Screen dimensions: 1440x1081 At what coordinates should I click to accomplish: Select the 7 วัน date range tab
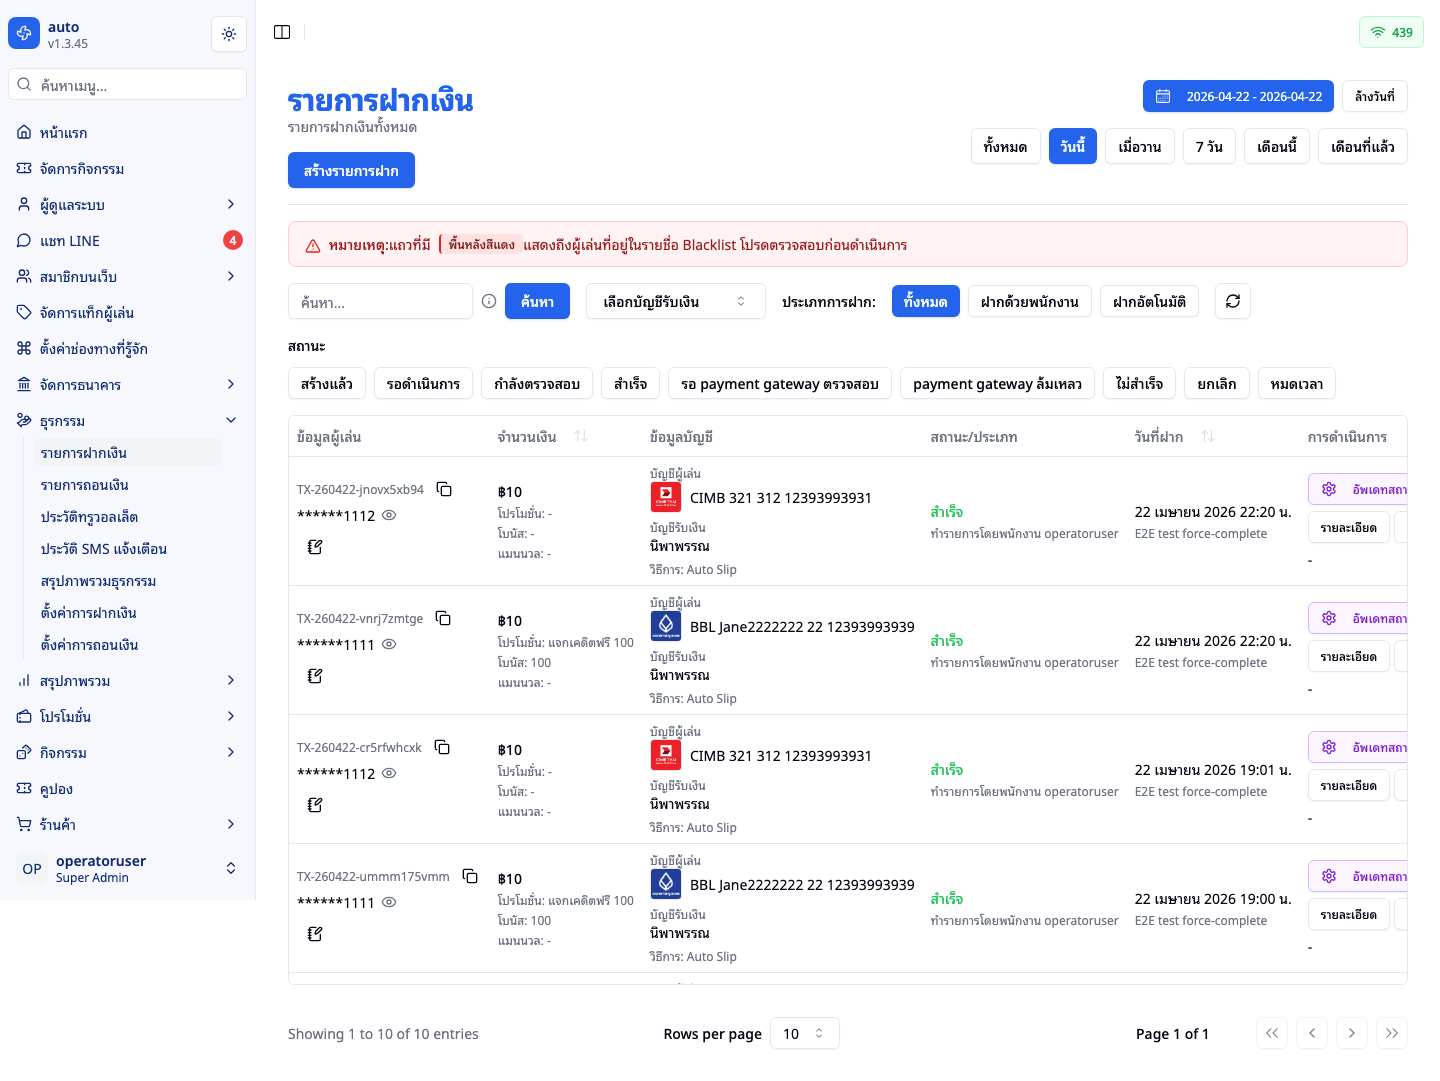click(1209, 146)
